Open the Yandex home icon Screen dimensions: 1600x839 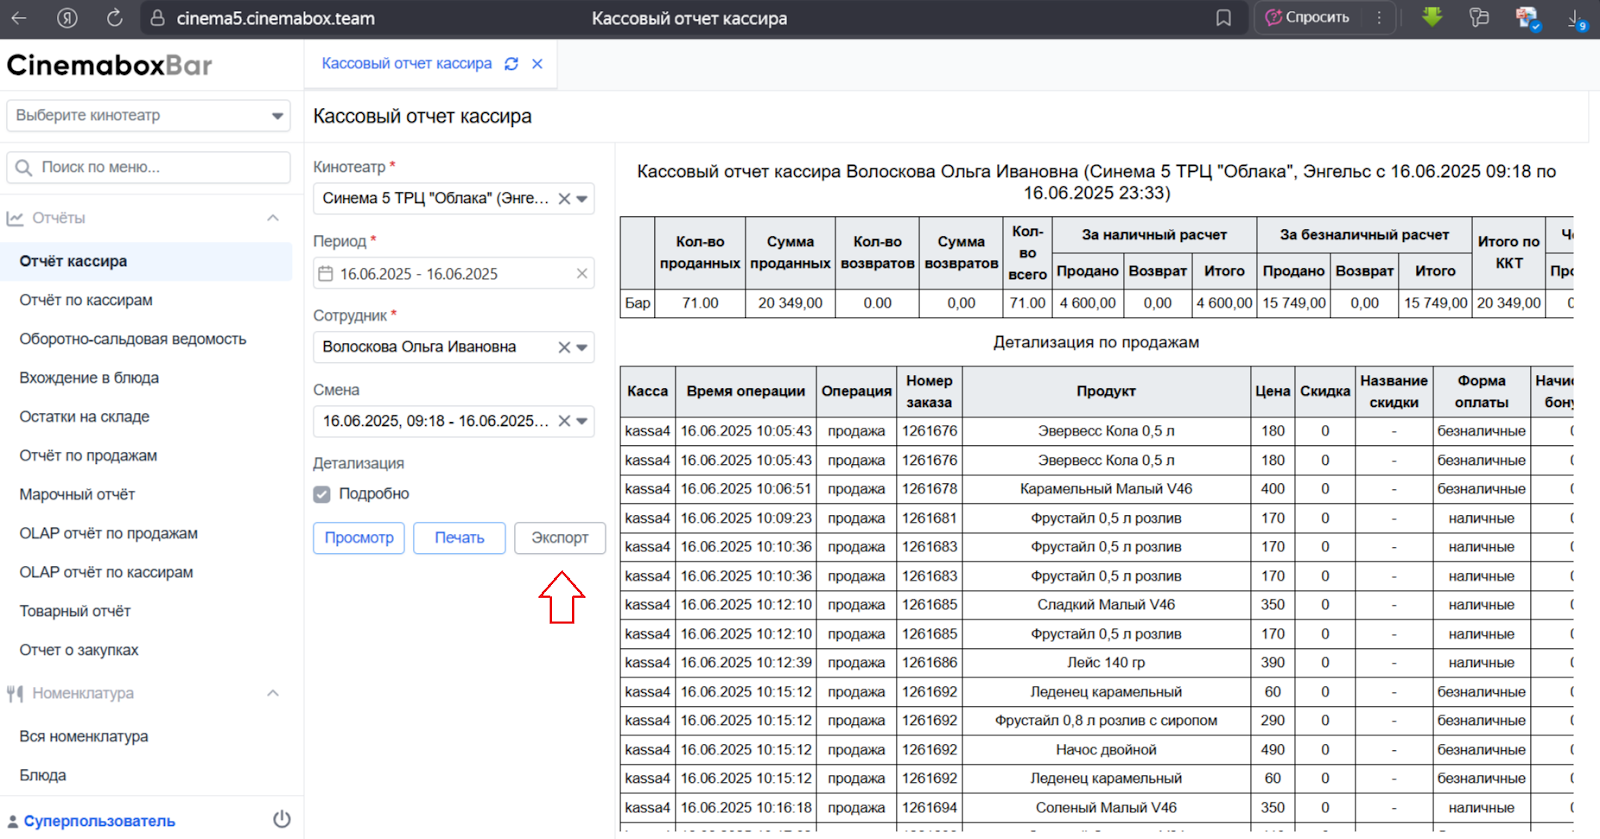[x=67, y=18]
